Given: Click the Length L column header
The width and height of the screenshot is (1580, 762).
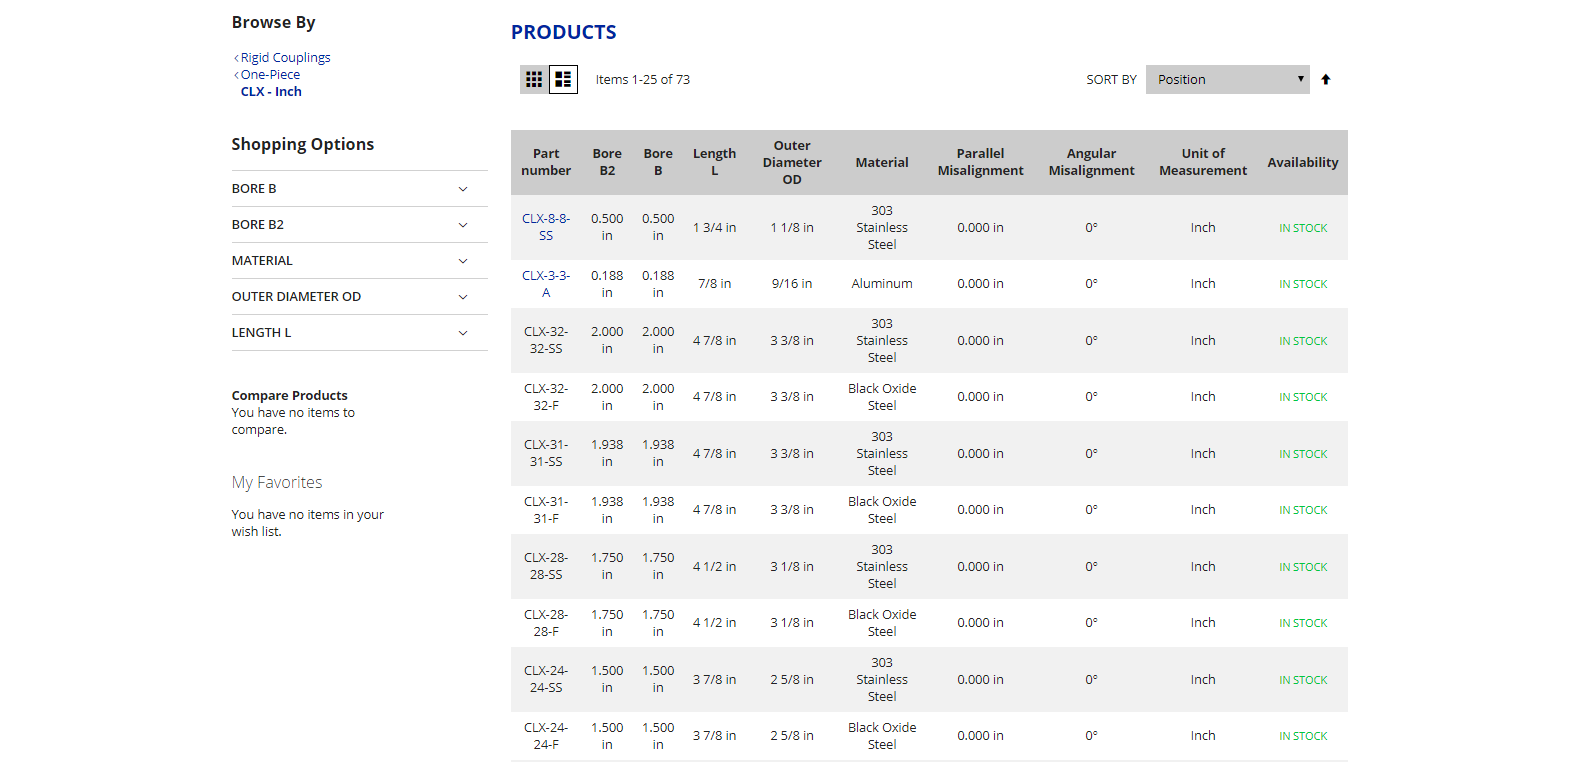Looking at the screenshot, I should click(714, 162).
